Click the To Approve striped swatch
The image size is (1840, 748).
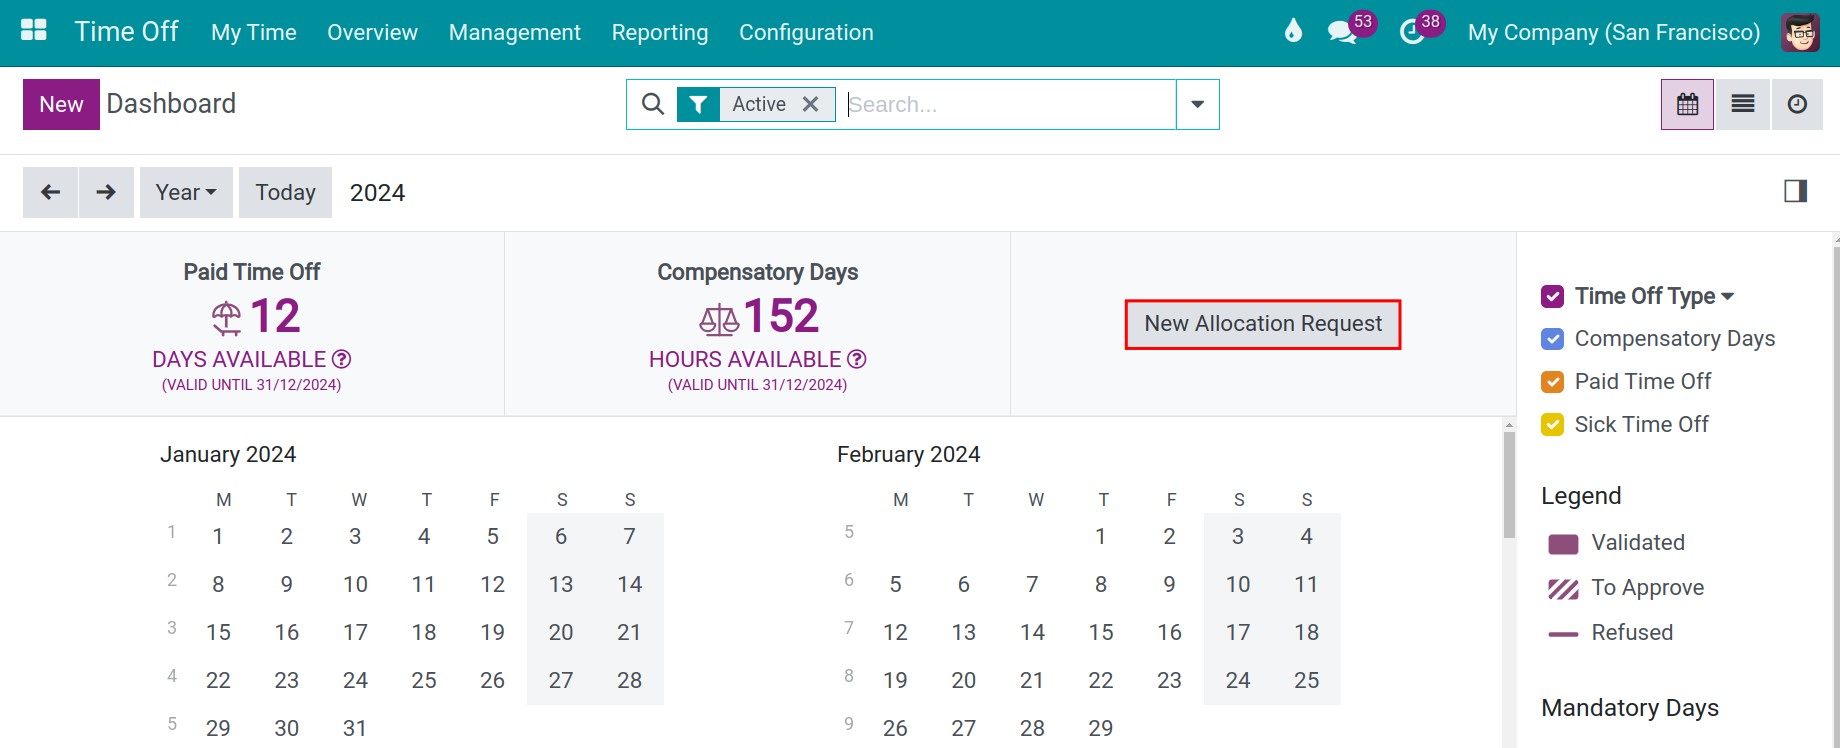pyautogui.click(x=1563, y=589)
